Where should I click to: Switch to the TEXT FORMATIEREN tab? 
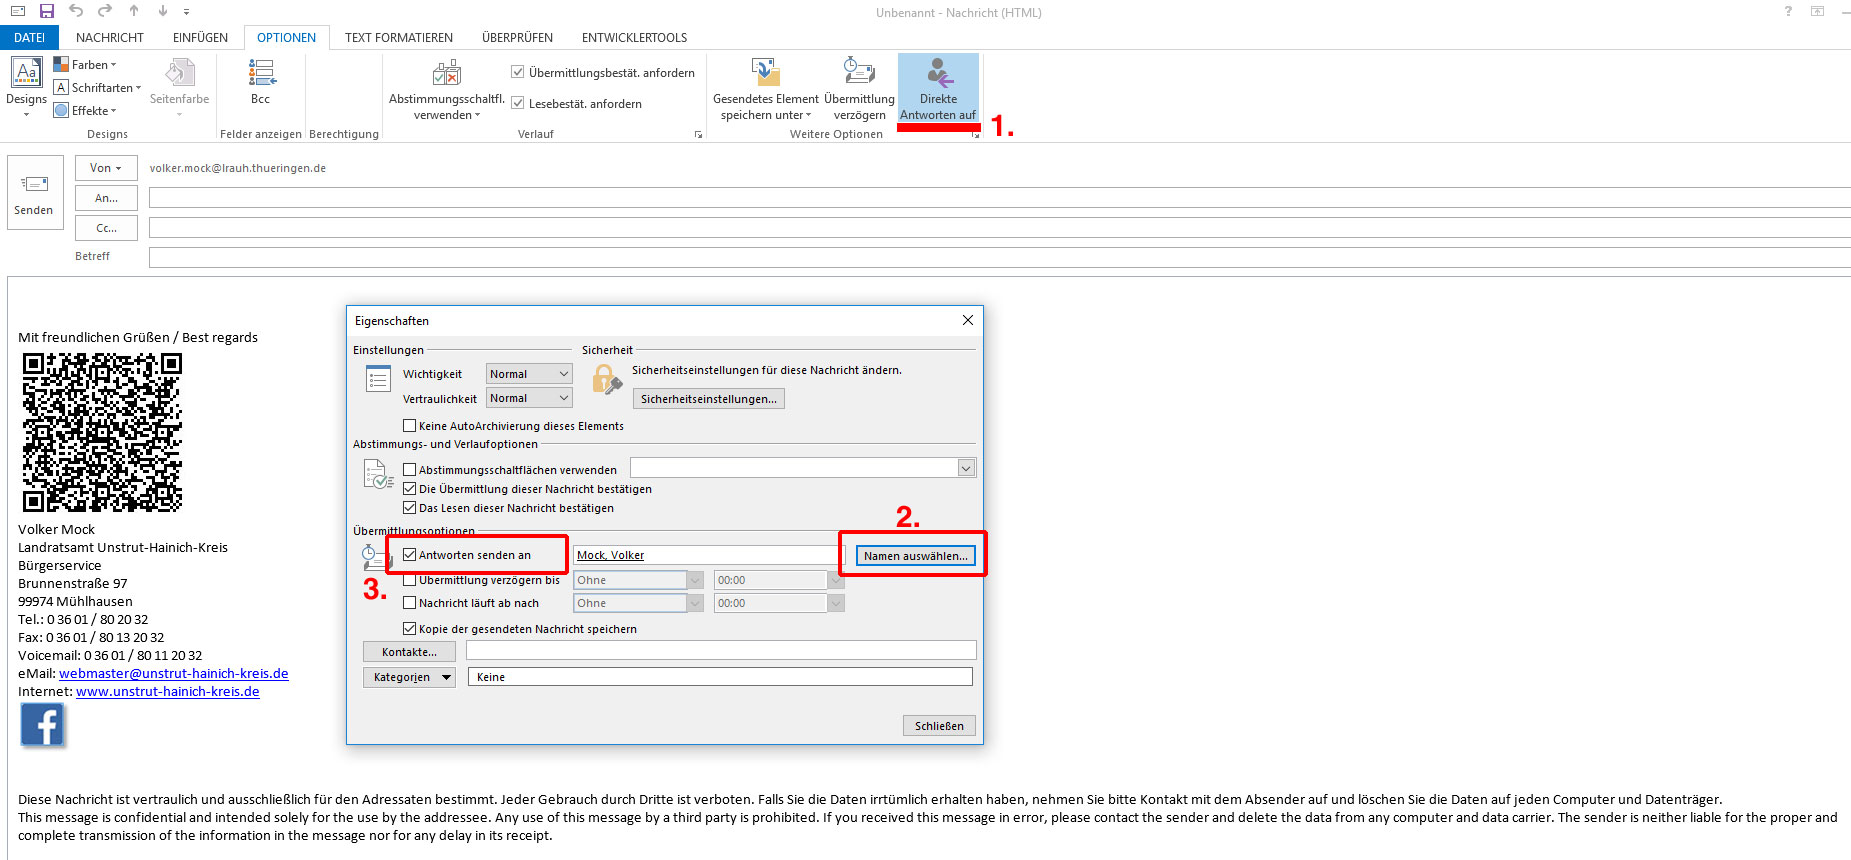click(x=399, y=38)
